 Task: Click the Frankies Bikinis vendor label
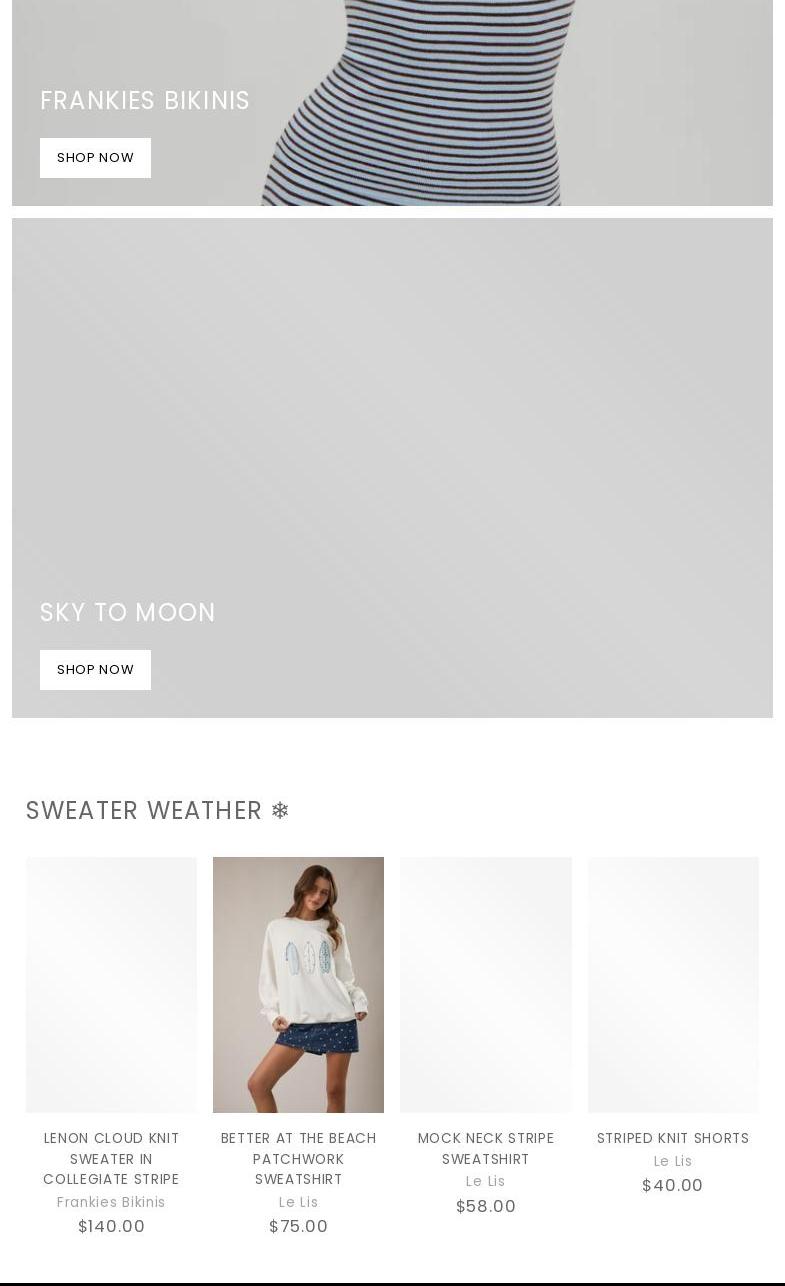pyautogui.click(x=111, y=1202)
